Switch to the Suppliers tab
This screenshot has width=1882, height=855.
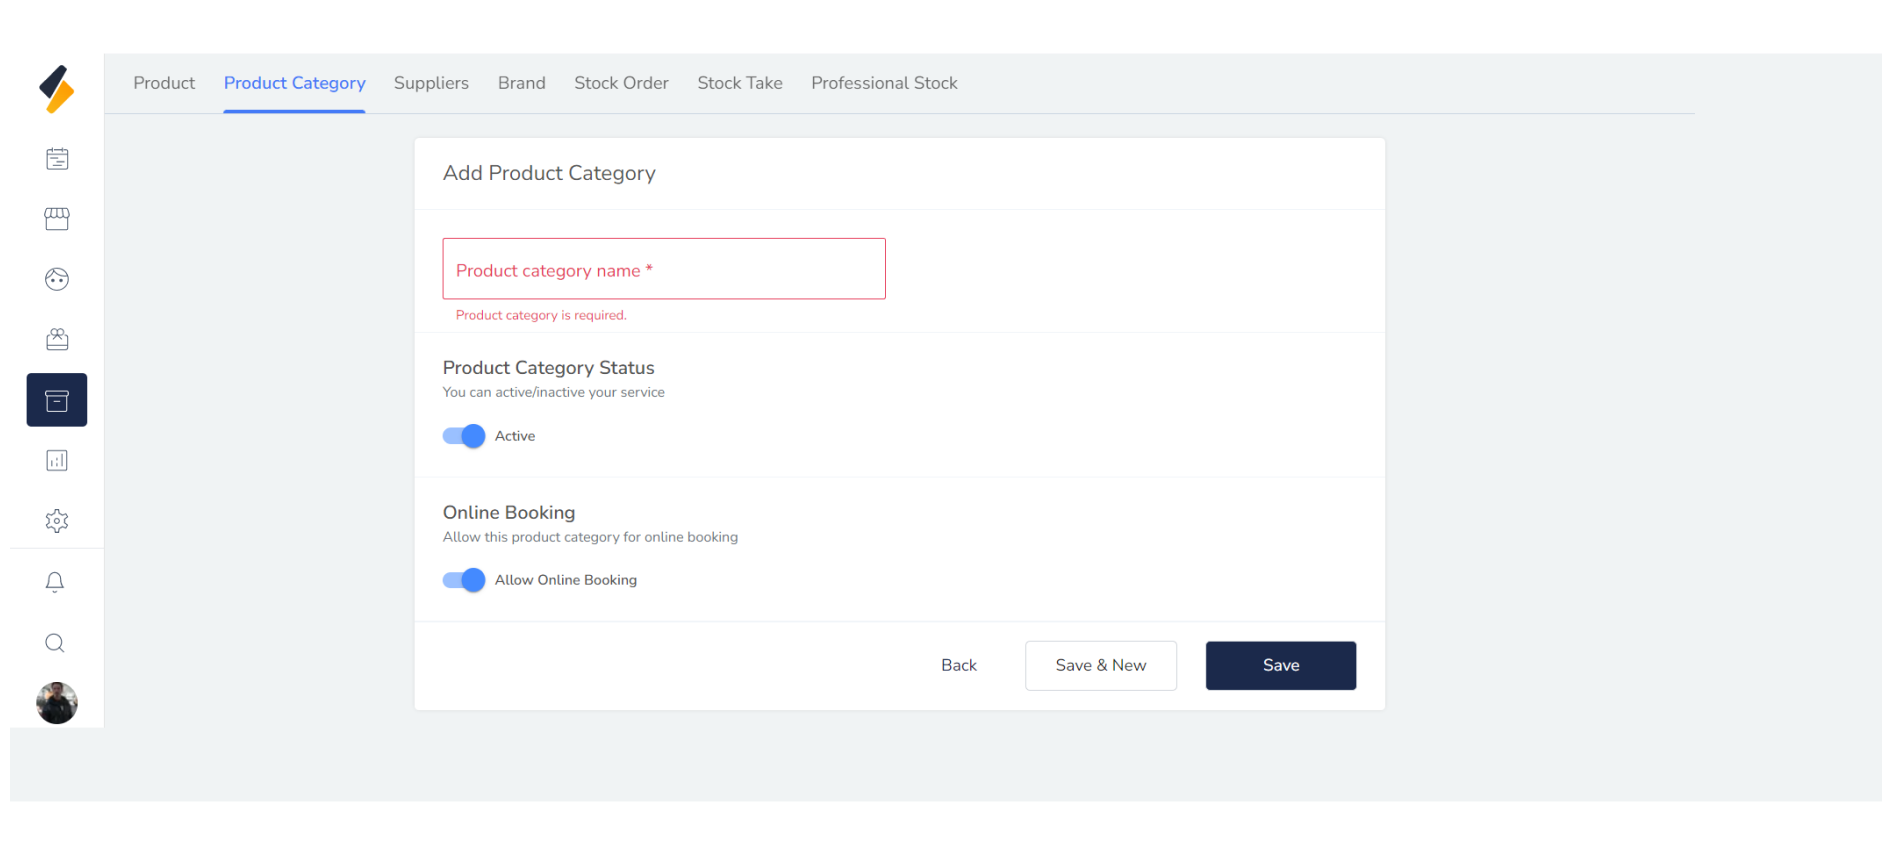431,83
